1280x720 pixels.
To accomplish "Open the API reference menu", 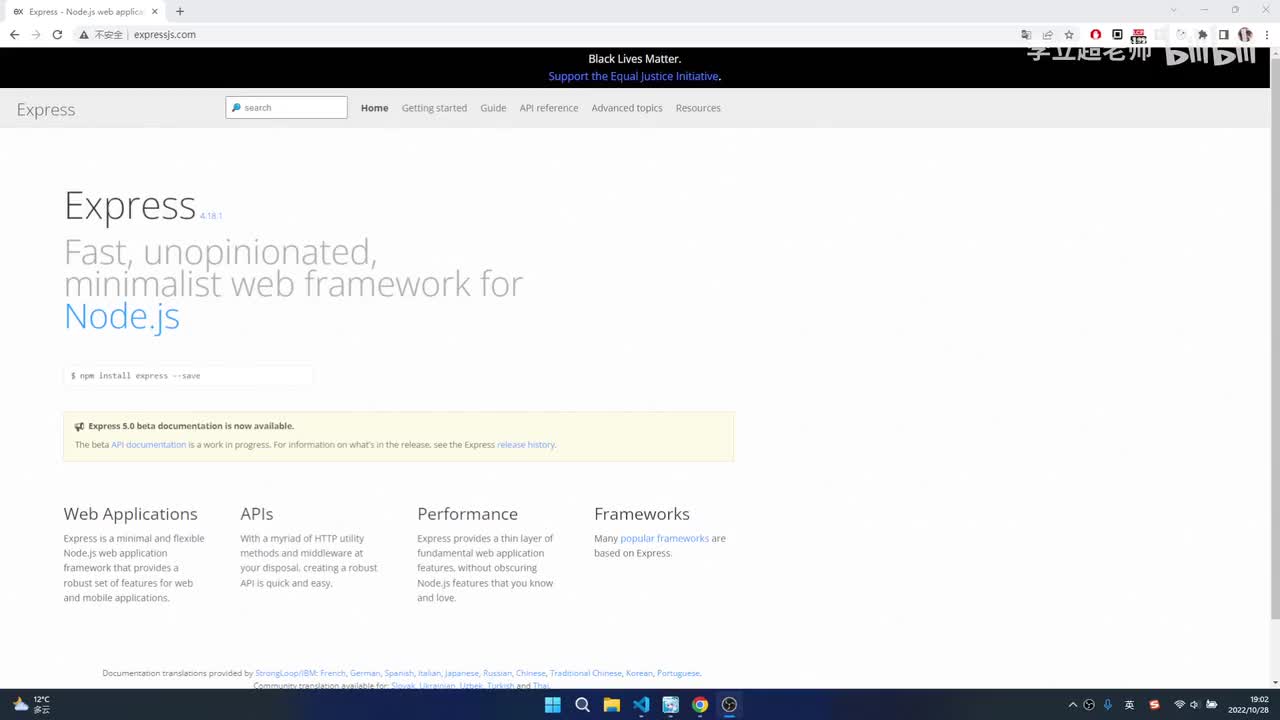I will point(549,108).
